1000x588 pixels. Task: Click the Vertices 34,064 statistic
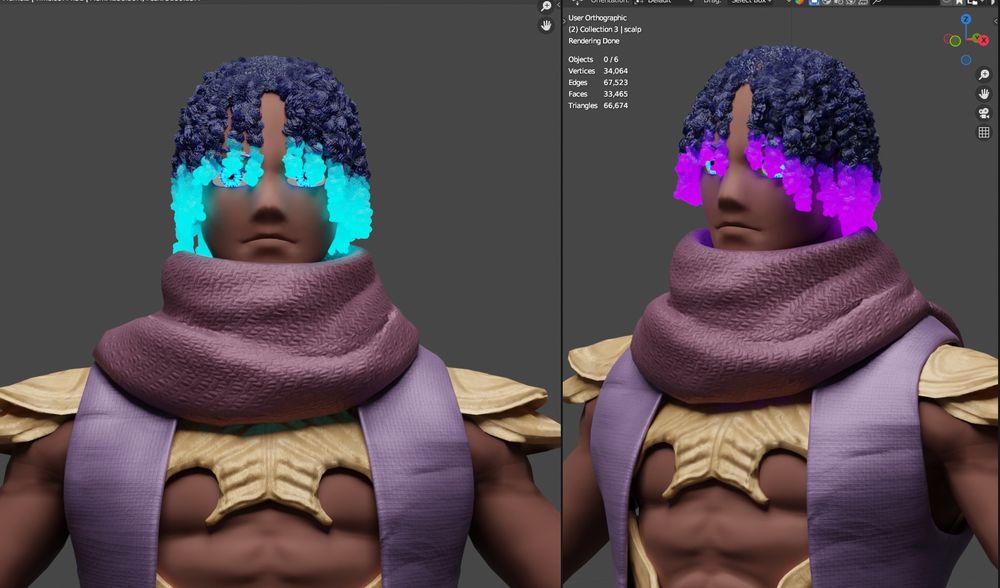[x=598, y=71]
